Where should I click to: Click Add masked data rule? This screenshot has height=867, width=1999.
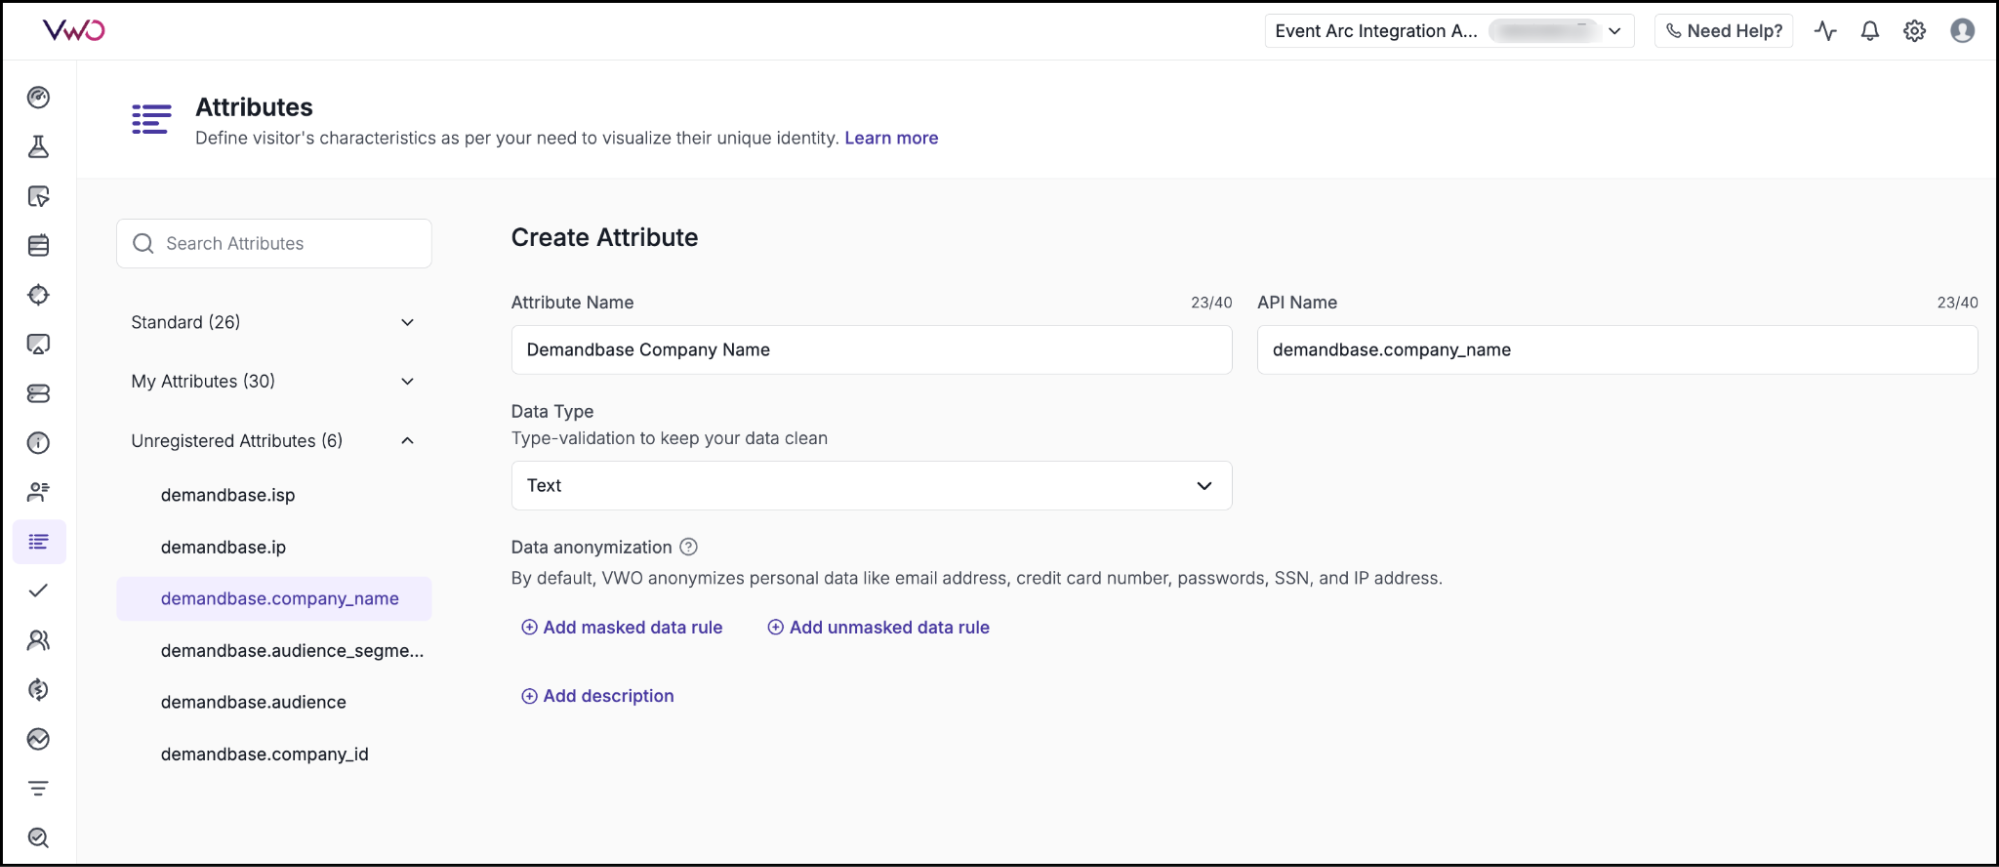(622, 627)
